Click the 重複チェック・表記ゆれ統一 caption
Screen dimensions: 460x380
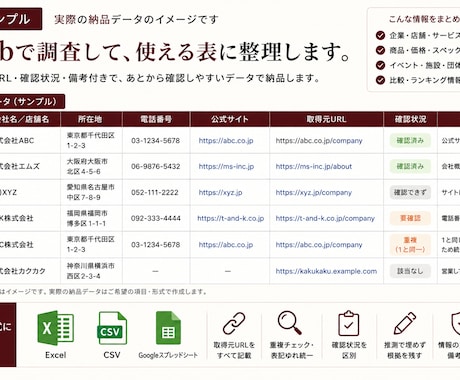[292, 350]
